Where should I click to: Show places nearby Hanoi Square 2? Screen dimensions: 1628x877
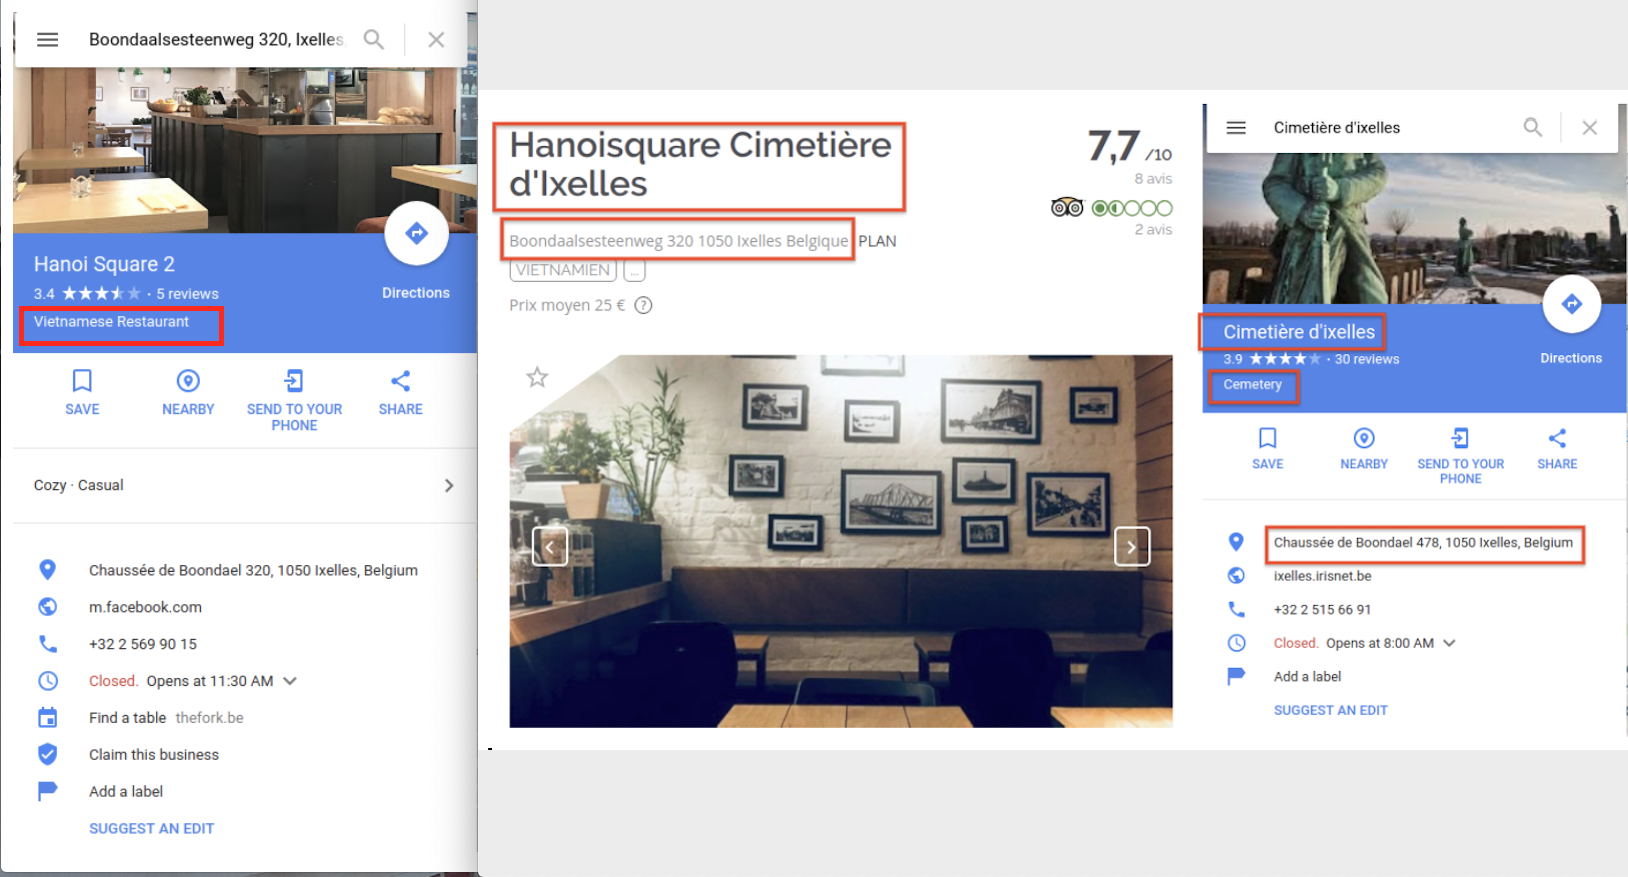tap(188, 392)
